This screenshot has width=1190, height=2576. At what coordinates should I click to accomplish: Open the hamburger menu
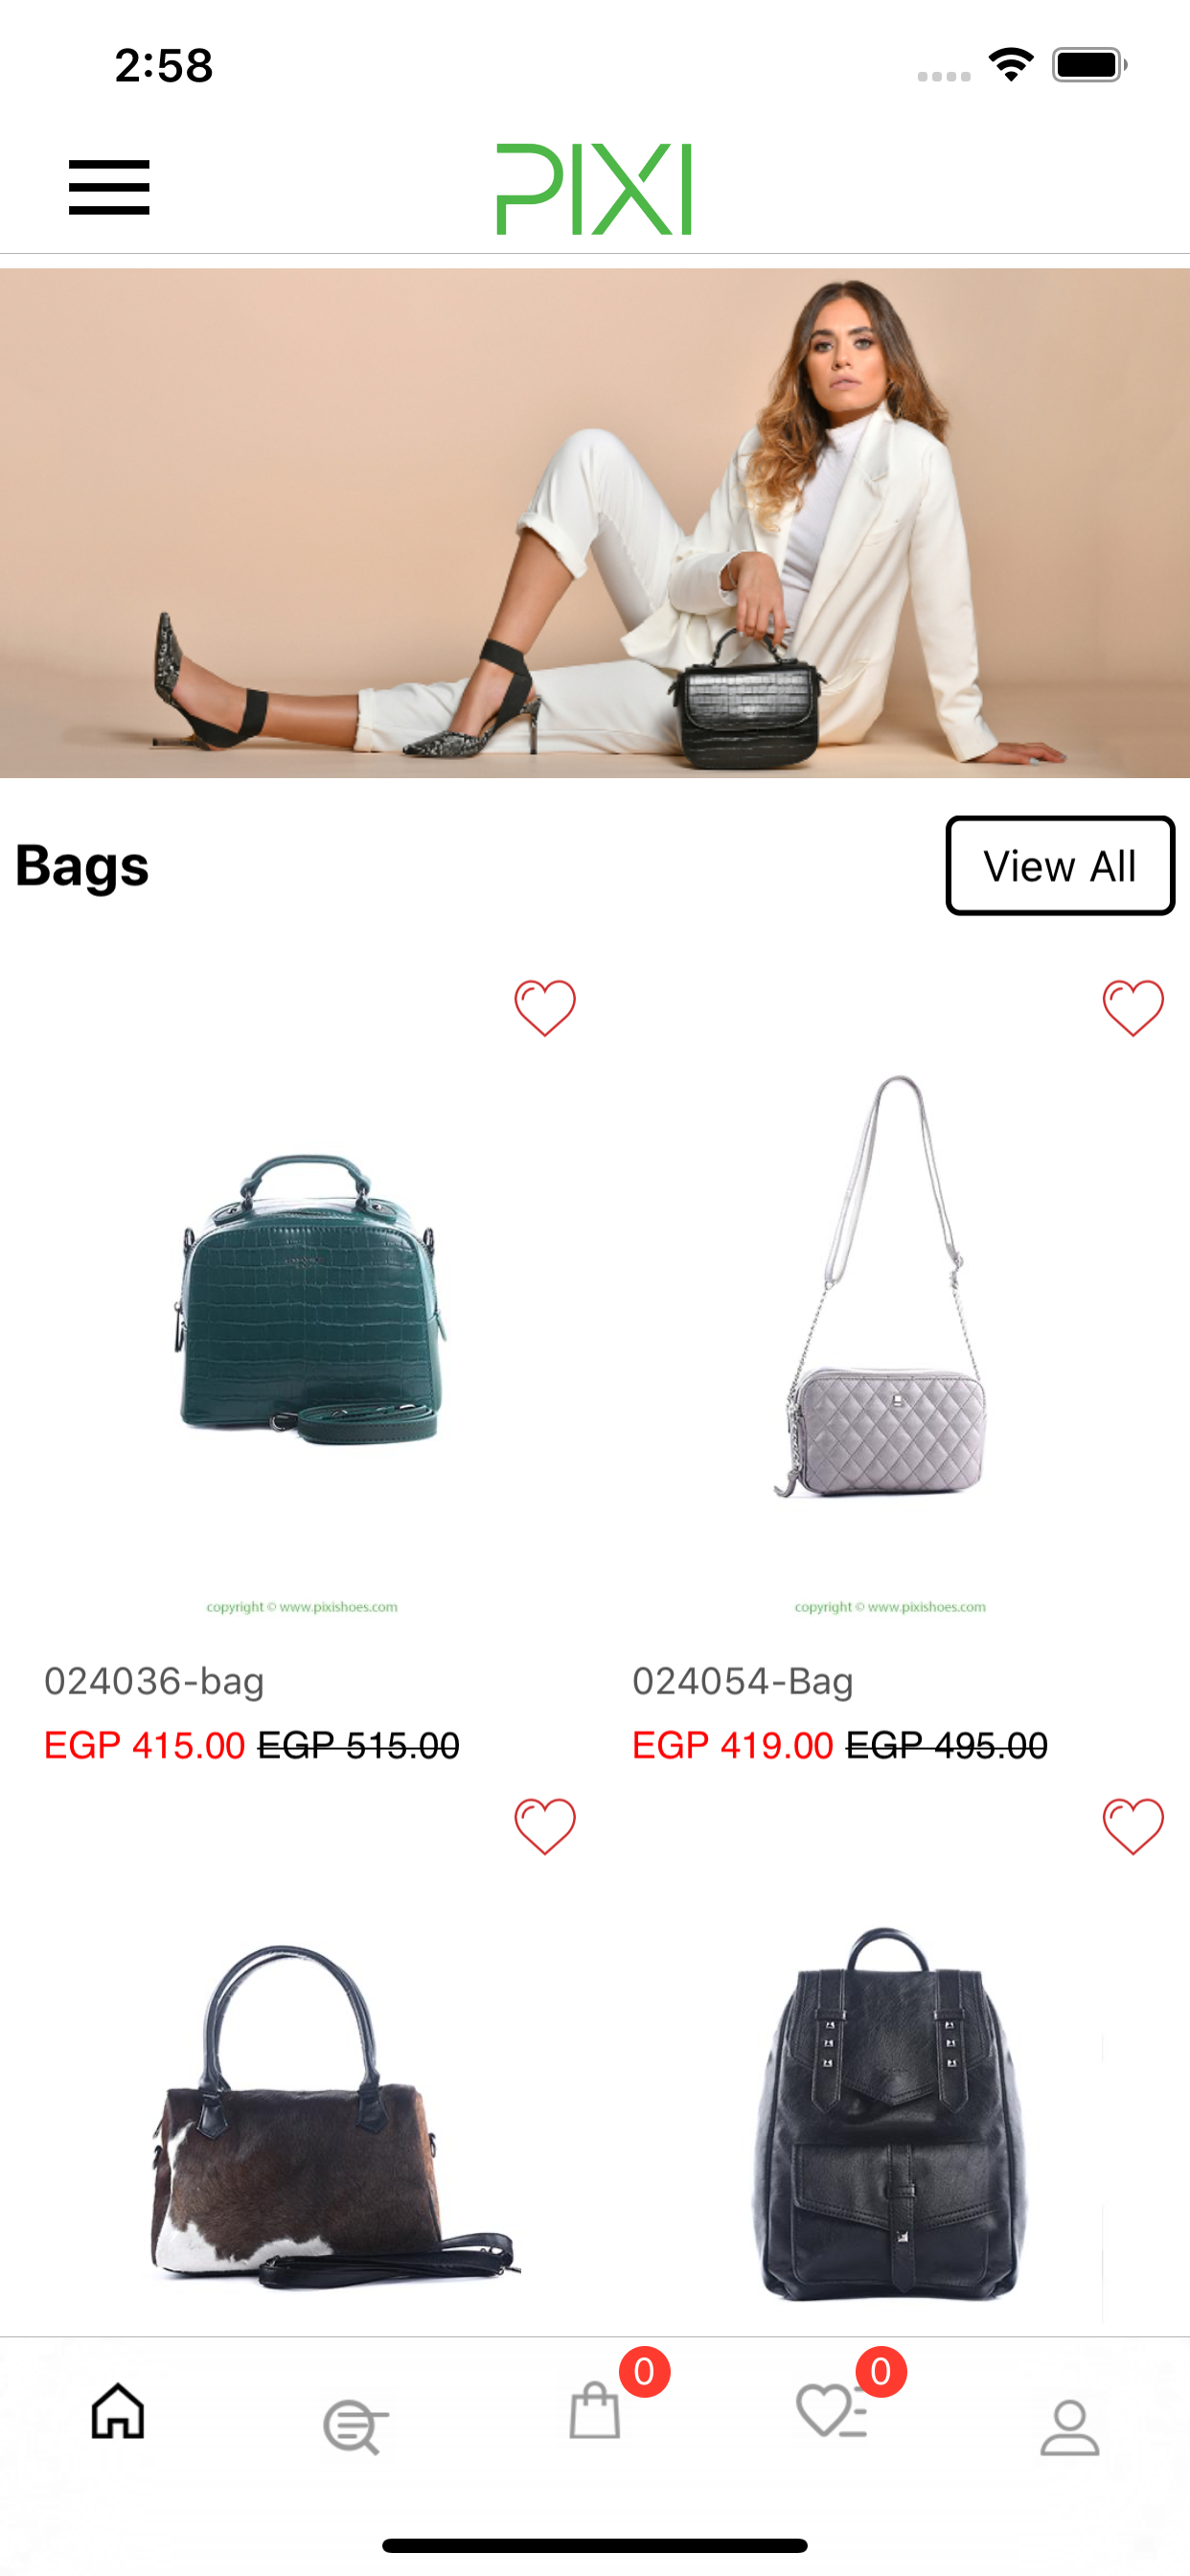coord(109,187)
